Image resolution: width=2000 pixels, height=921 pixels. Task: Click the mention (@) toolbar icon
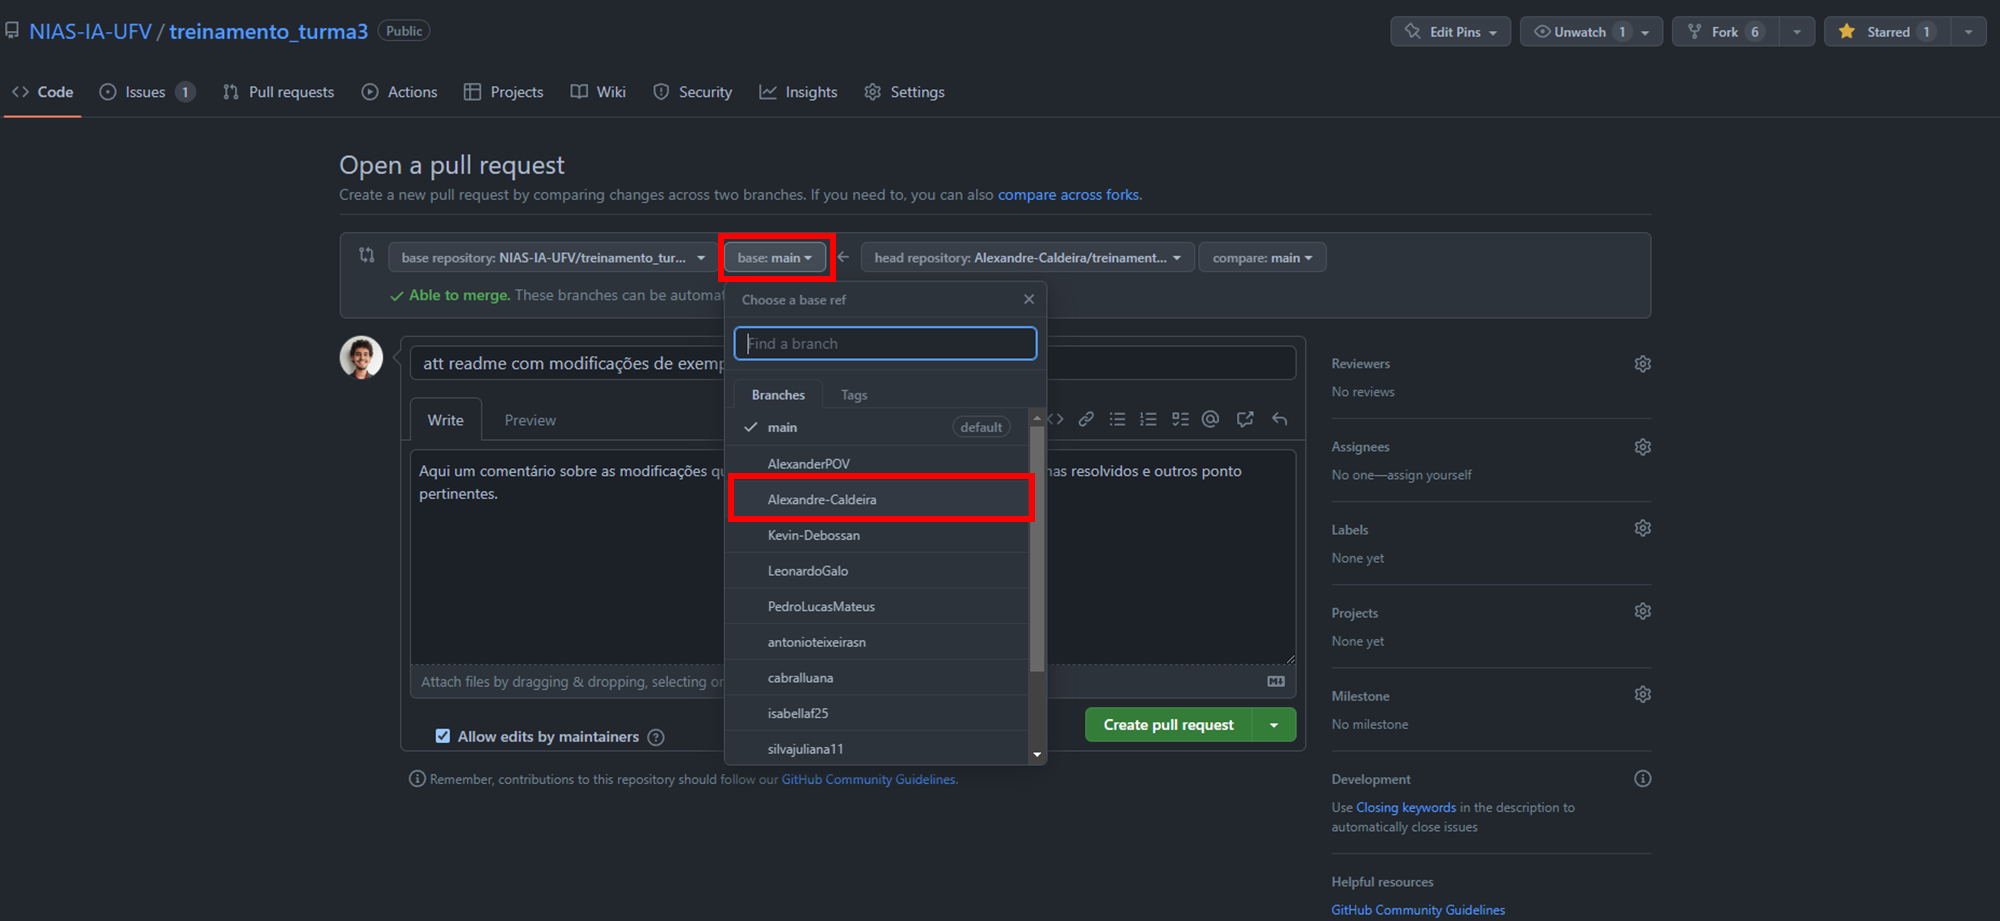[1210, 419]
